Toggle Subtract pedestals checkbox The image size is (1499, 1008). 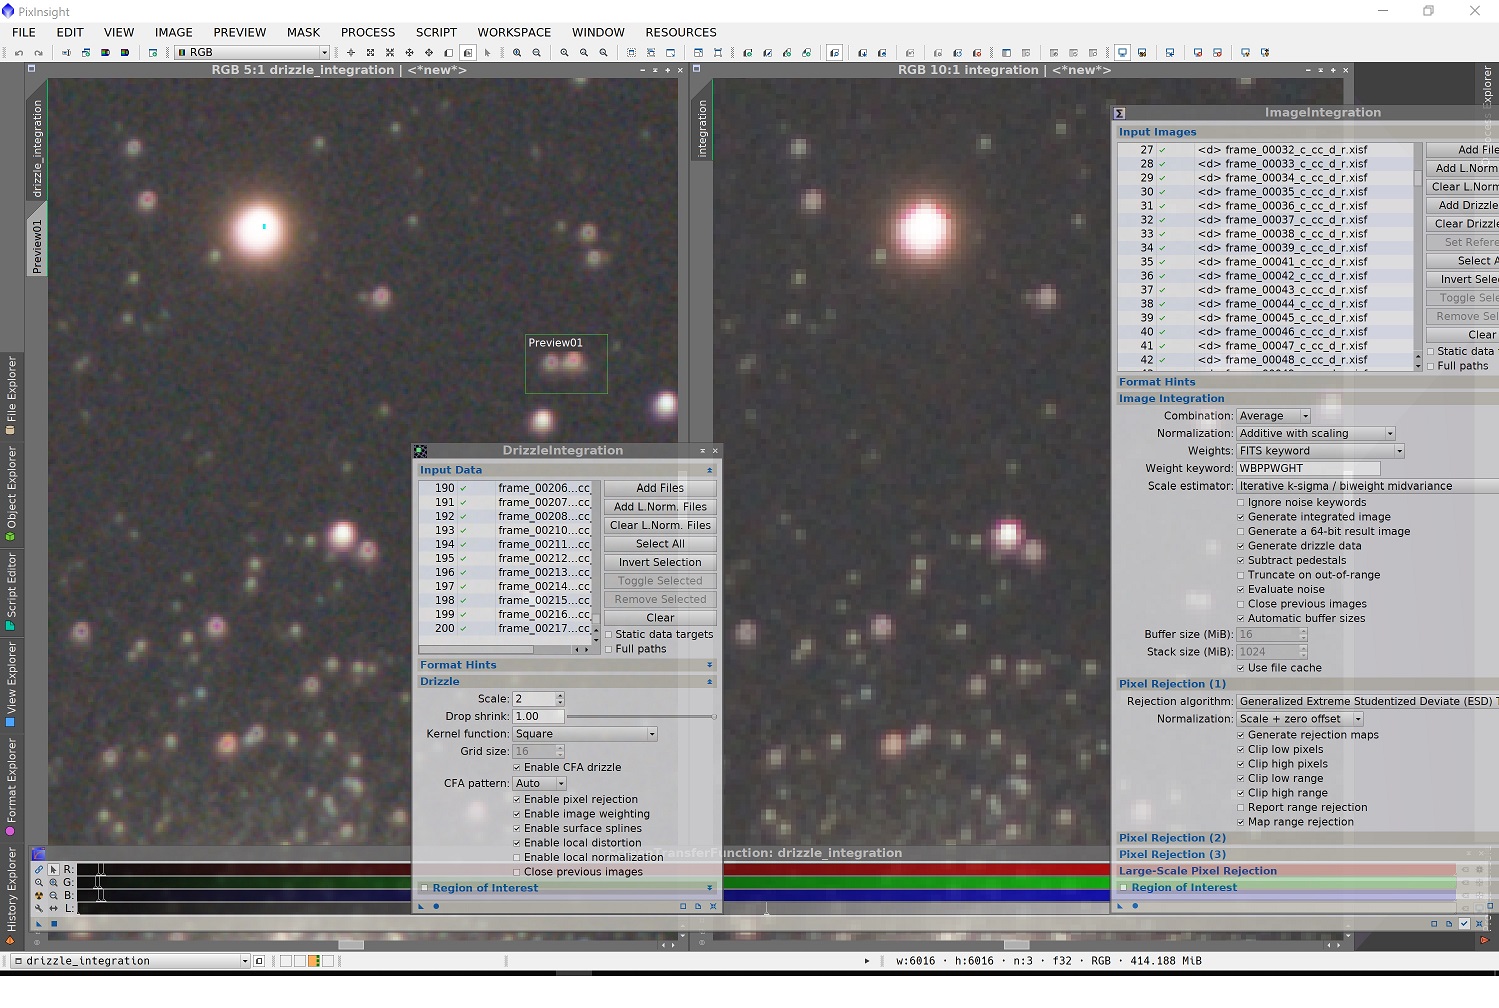point(1241,561)
